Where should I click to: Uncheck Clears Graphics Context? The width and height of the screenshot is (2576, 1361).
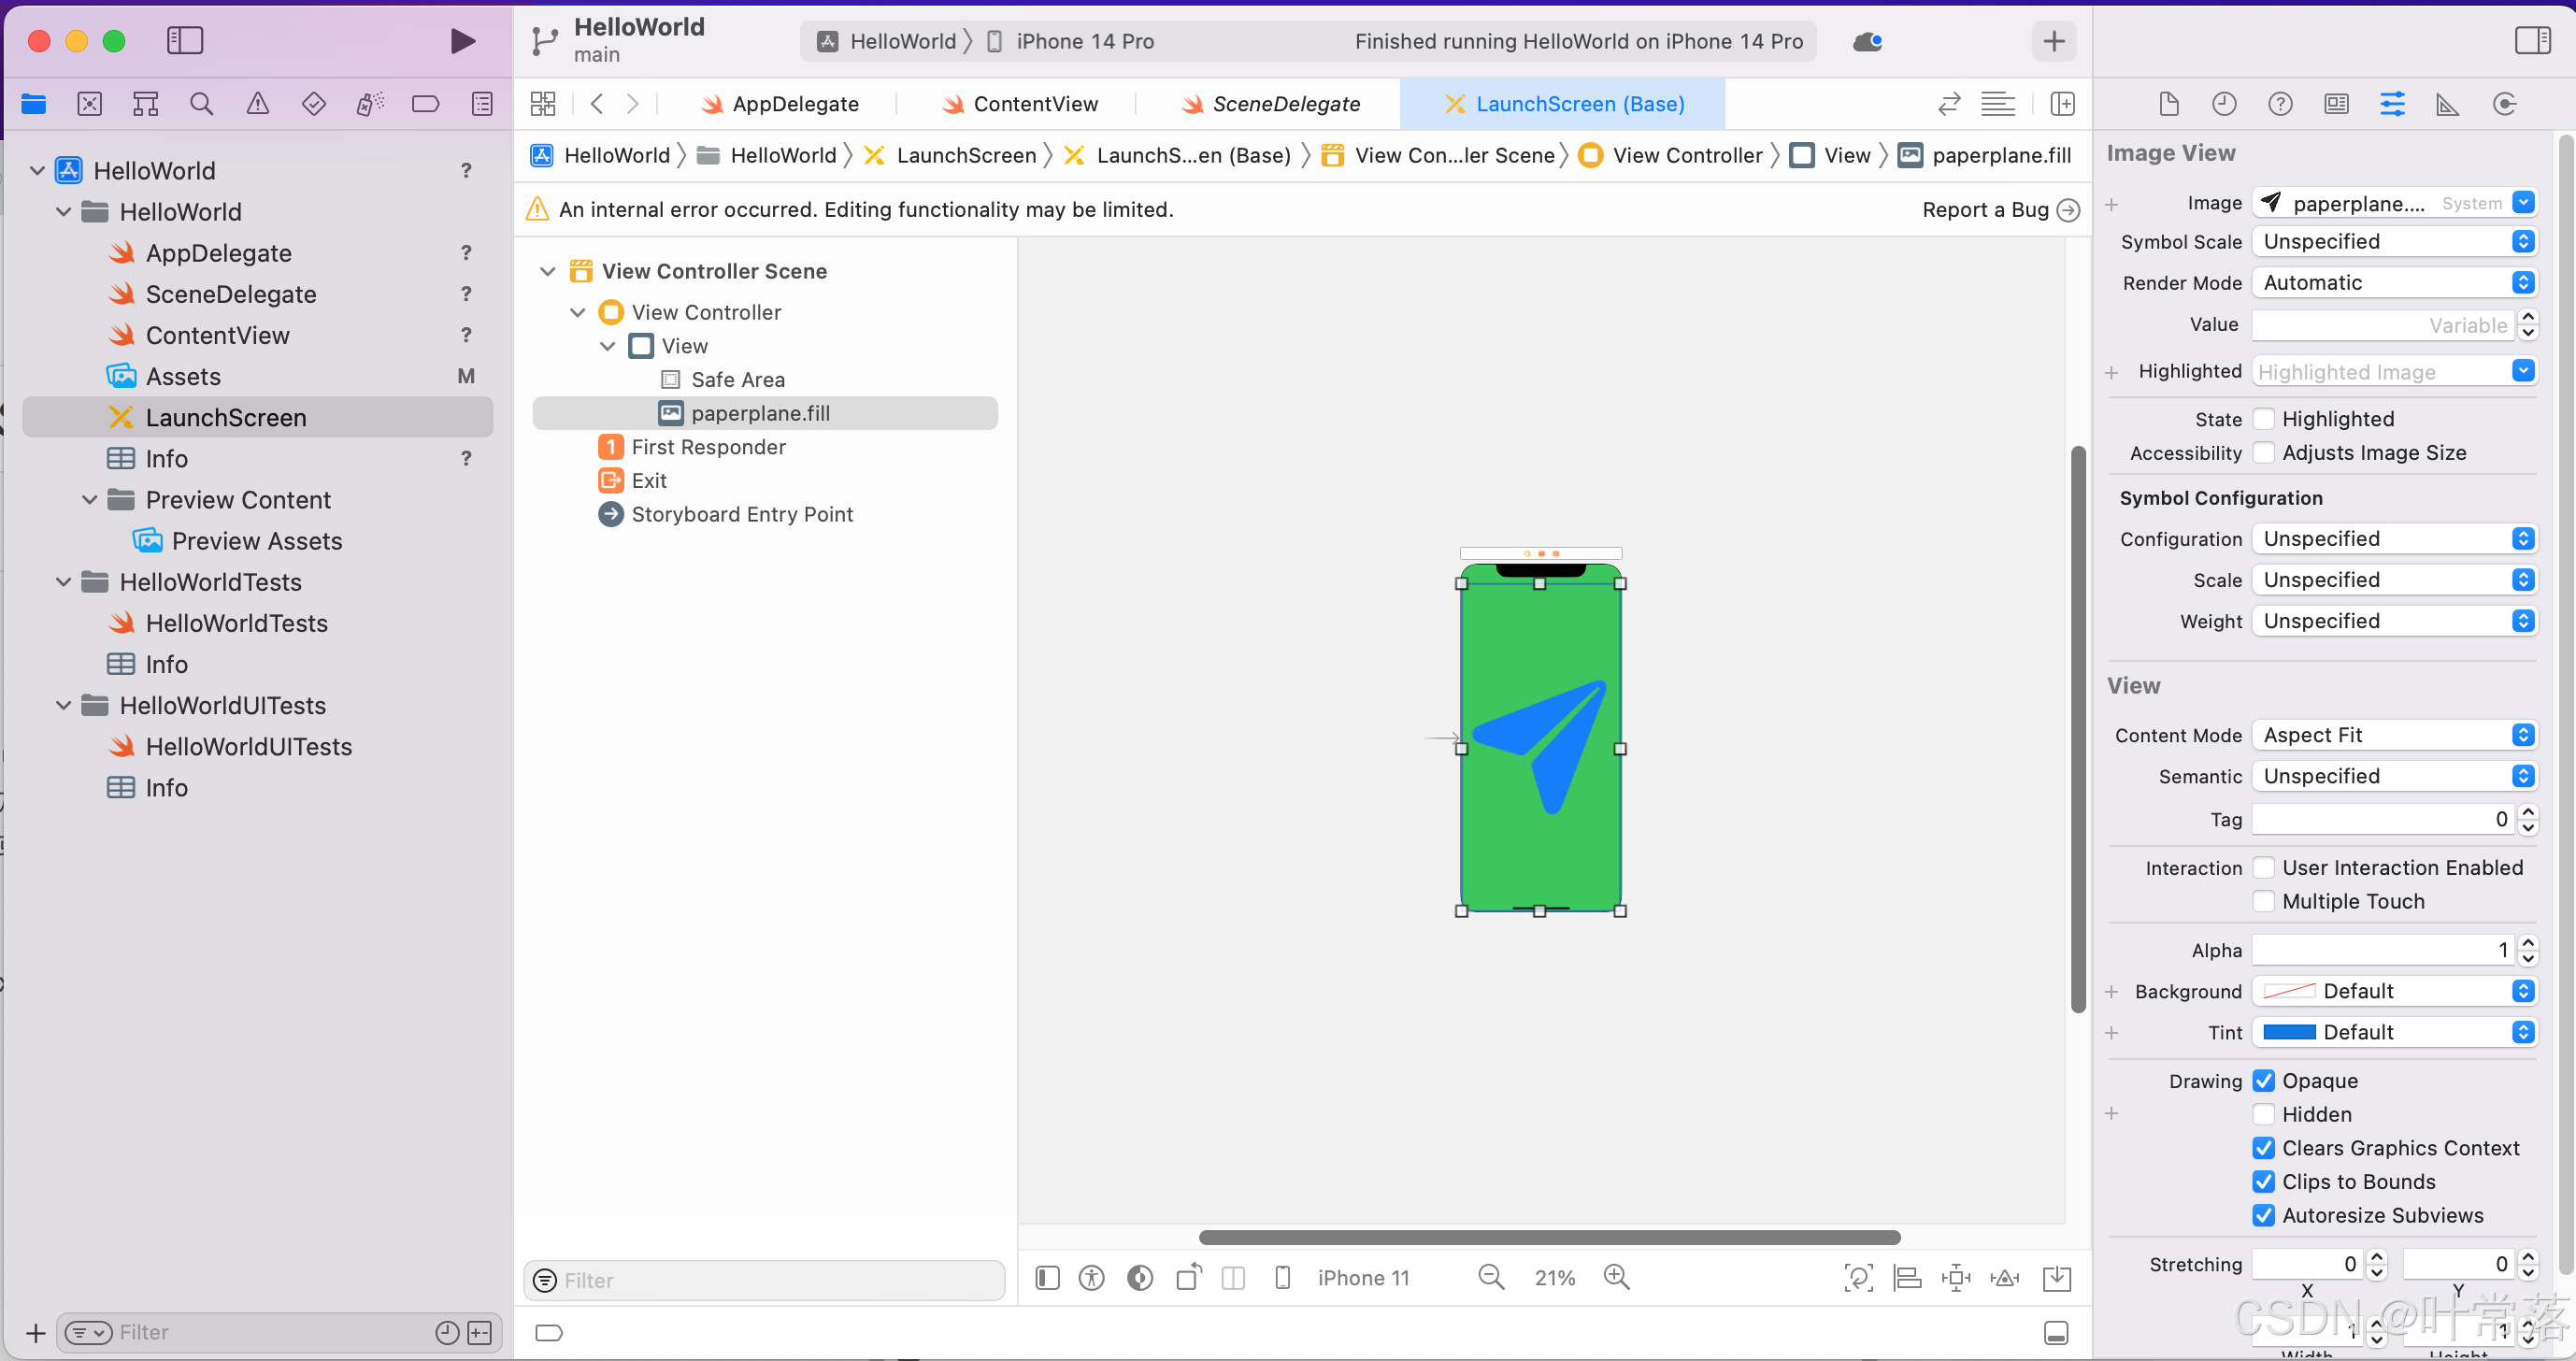click(x=2264, y=1149)
